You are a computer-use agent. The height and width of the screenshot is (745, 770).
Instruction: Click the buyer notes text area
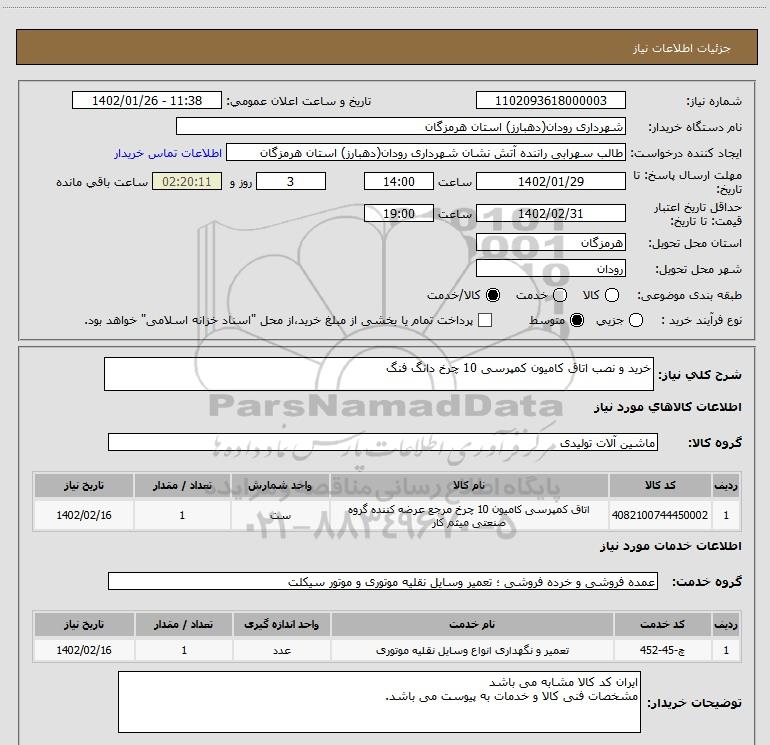pyautogui.click(x=379, y=702)
